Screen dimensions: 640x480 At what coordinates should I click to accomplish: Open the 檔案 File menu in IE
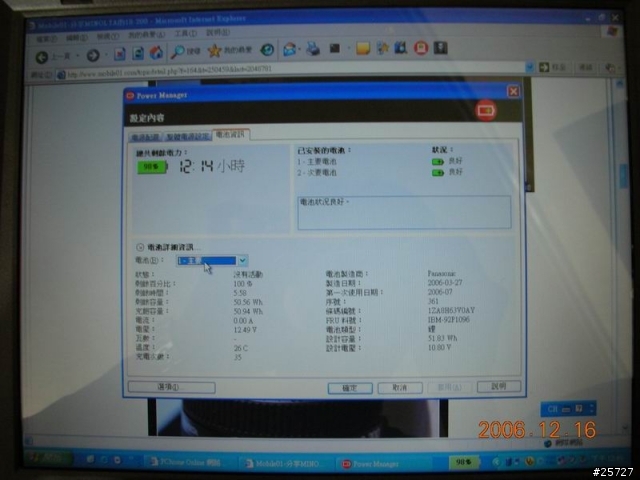(x=46, y=39)
